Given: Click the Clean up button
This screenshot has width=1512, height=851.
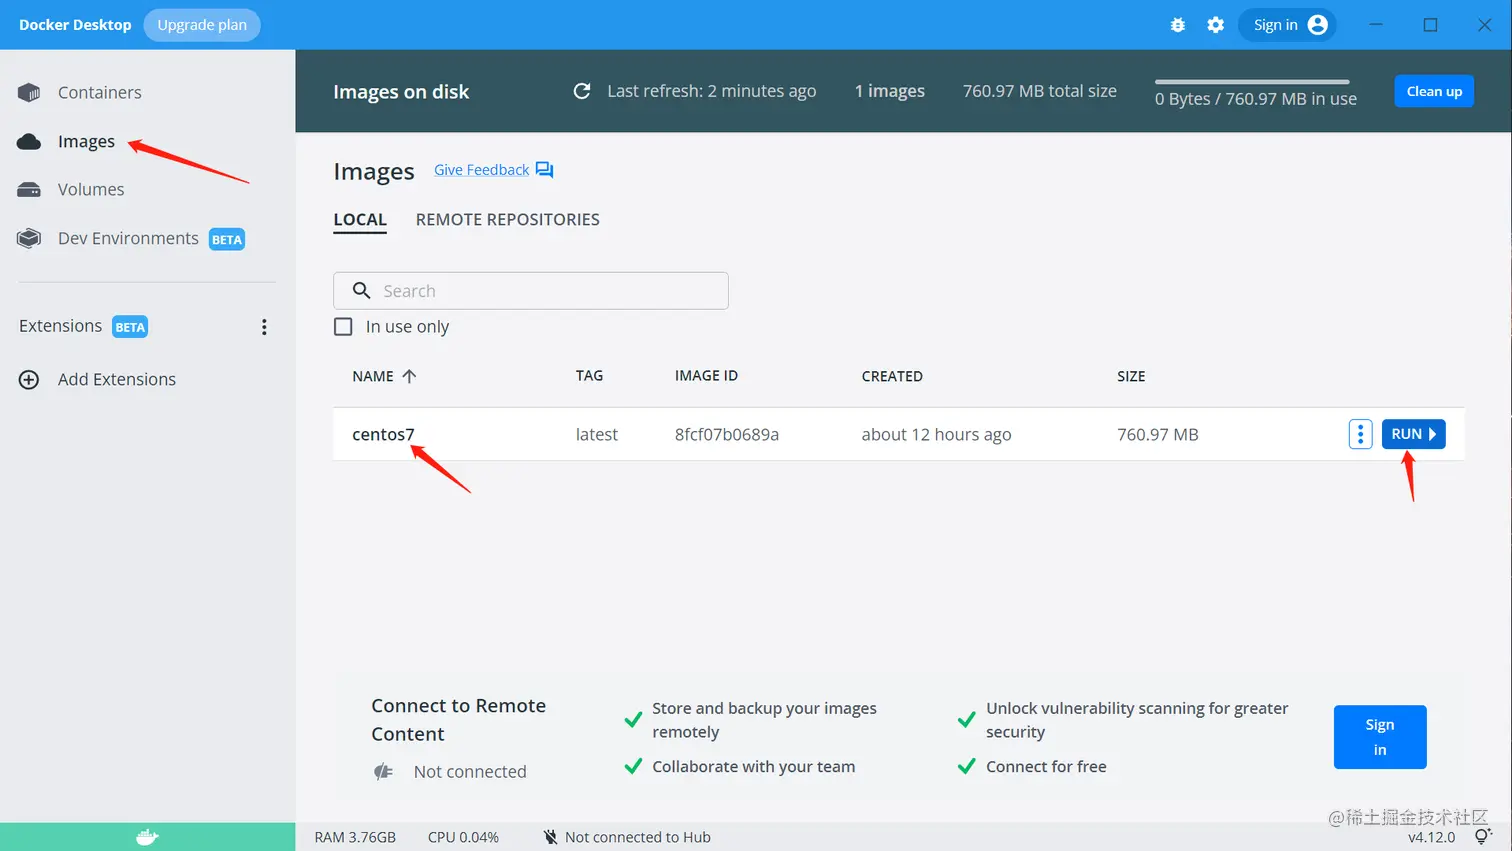Looking at the screenshot, I should coord(1434,91).
